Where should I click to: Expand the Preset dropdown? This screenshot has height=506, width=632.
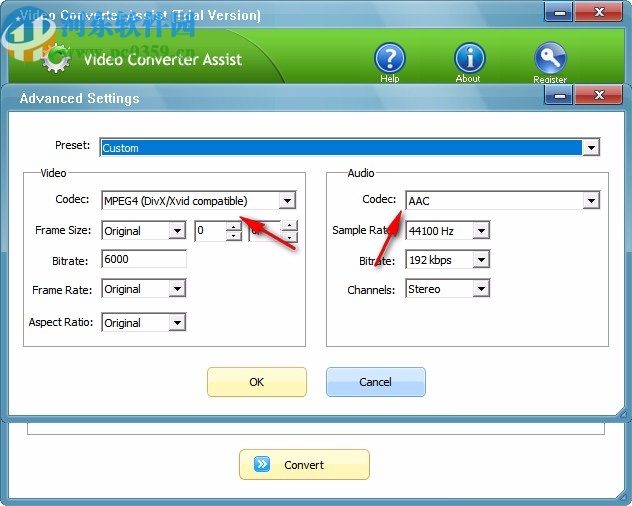click(x=591, y=148)
